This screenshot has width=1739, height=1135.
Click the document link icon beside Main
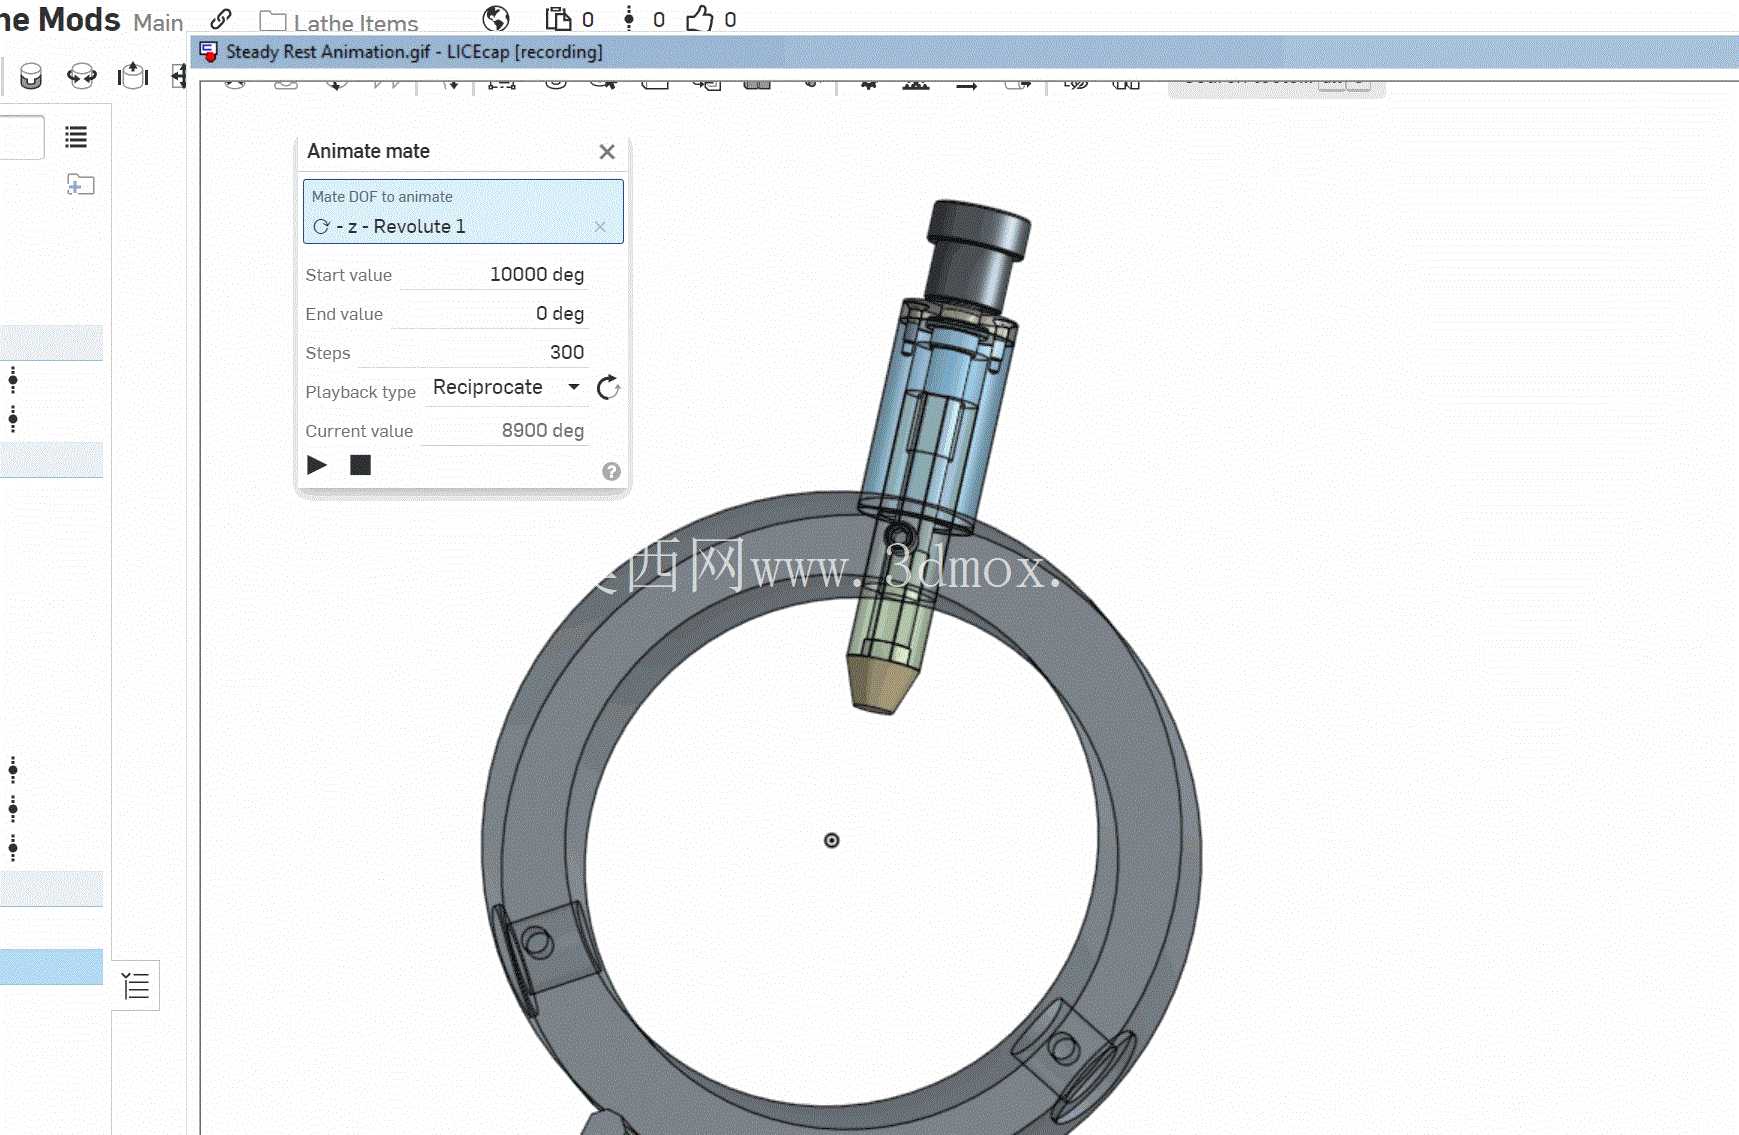pyautogui.click(x=221, y=19)
